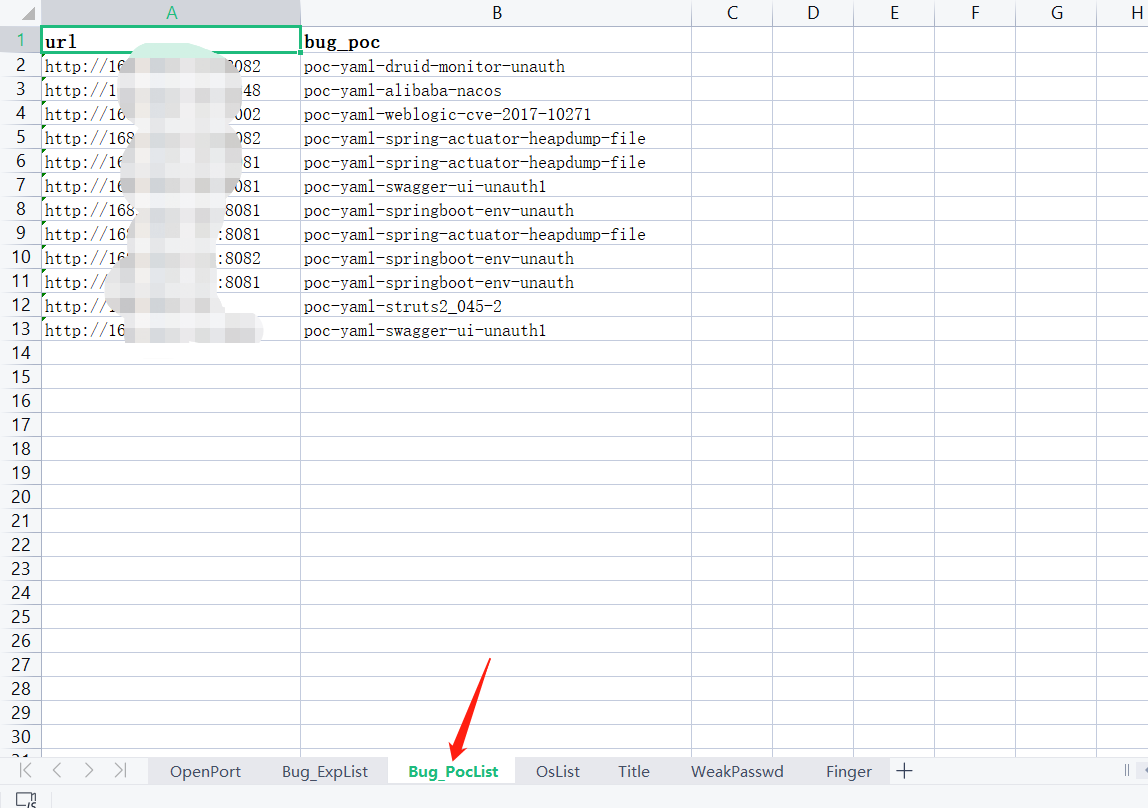Switch to the Title sheet tab

[633, 771]
